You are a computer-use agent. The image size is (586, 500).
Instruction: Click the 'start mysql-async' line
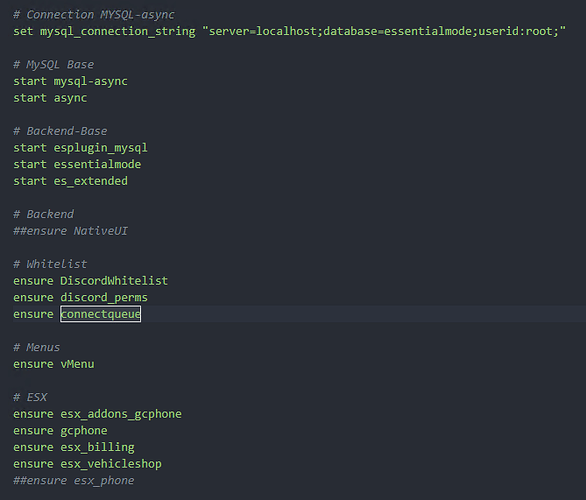coord(70,81)
